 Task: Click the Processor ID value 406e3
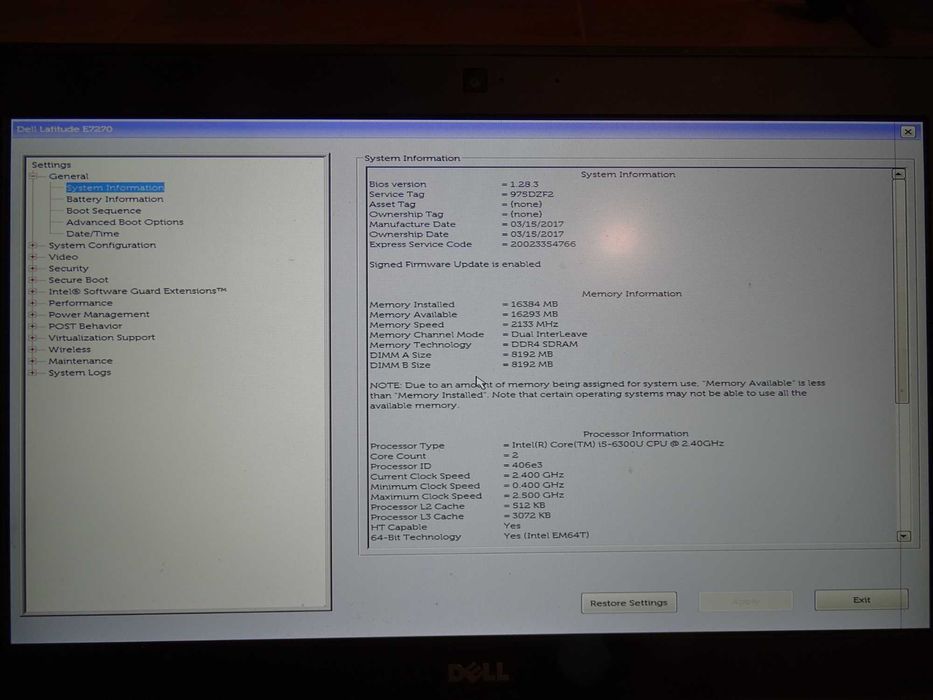pyautogui.click(x=527, y=465)
